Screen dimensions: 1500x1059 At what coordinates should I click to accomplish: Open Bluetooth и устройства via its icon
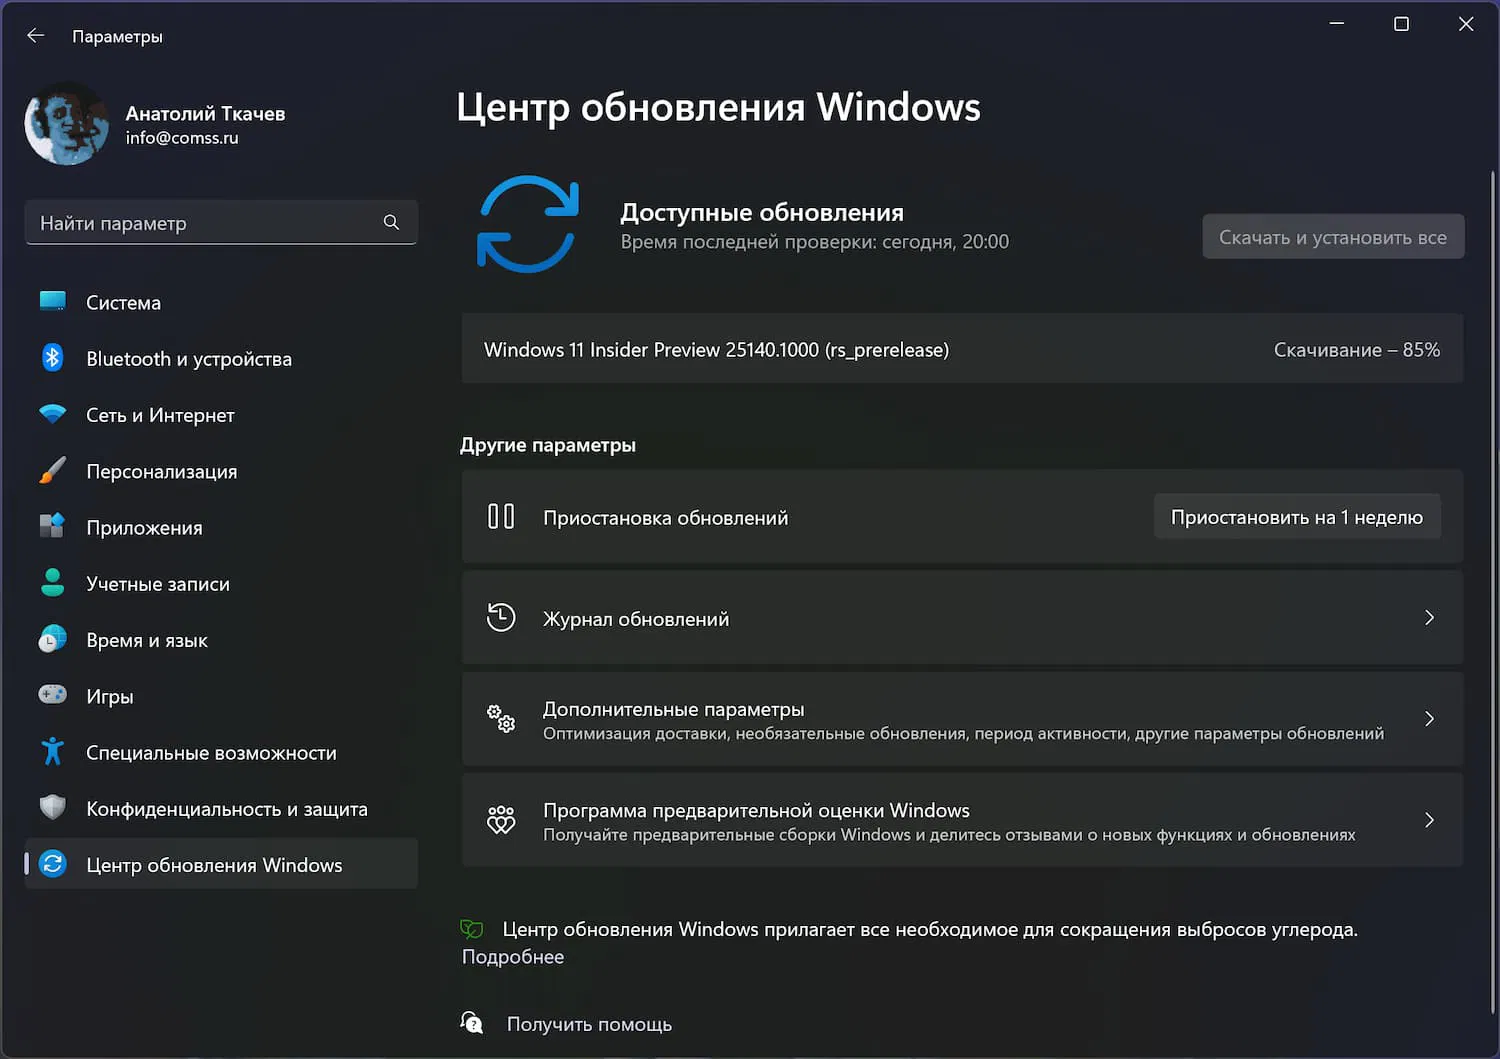pyautogui.click(x=52, y=358)
